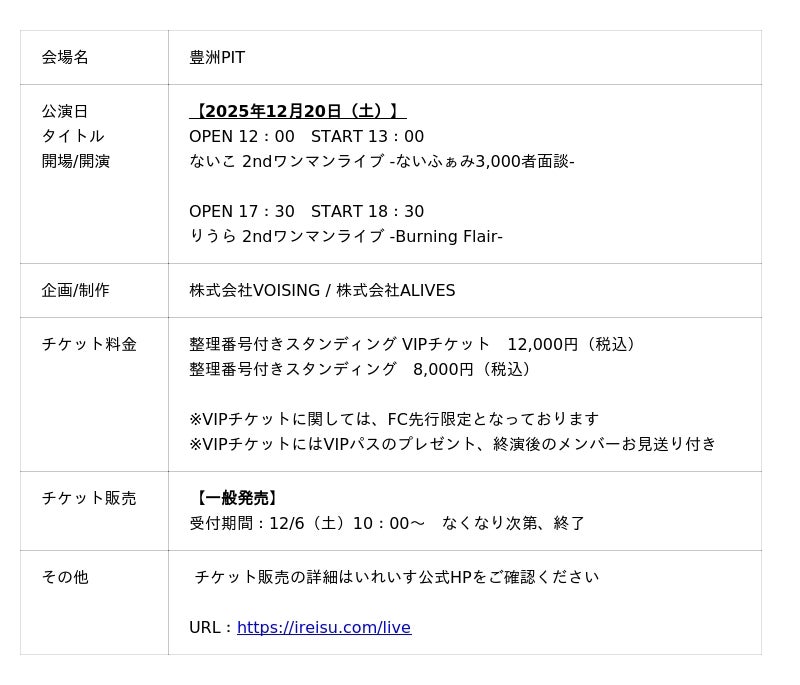Viewport: 800px width, 685px height.
Task: Select the FC先行限定 VIP ticket note
Action: (394, 419)
